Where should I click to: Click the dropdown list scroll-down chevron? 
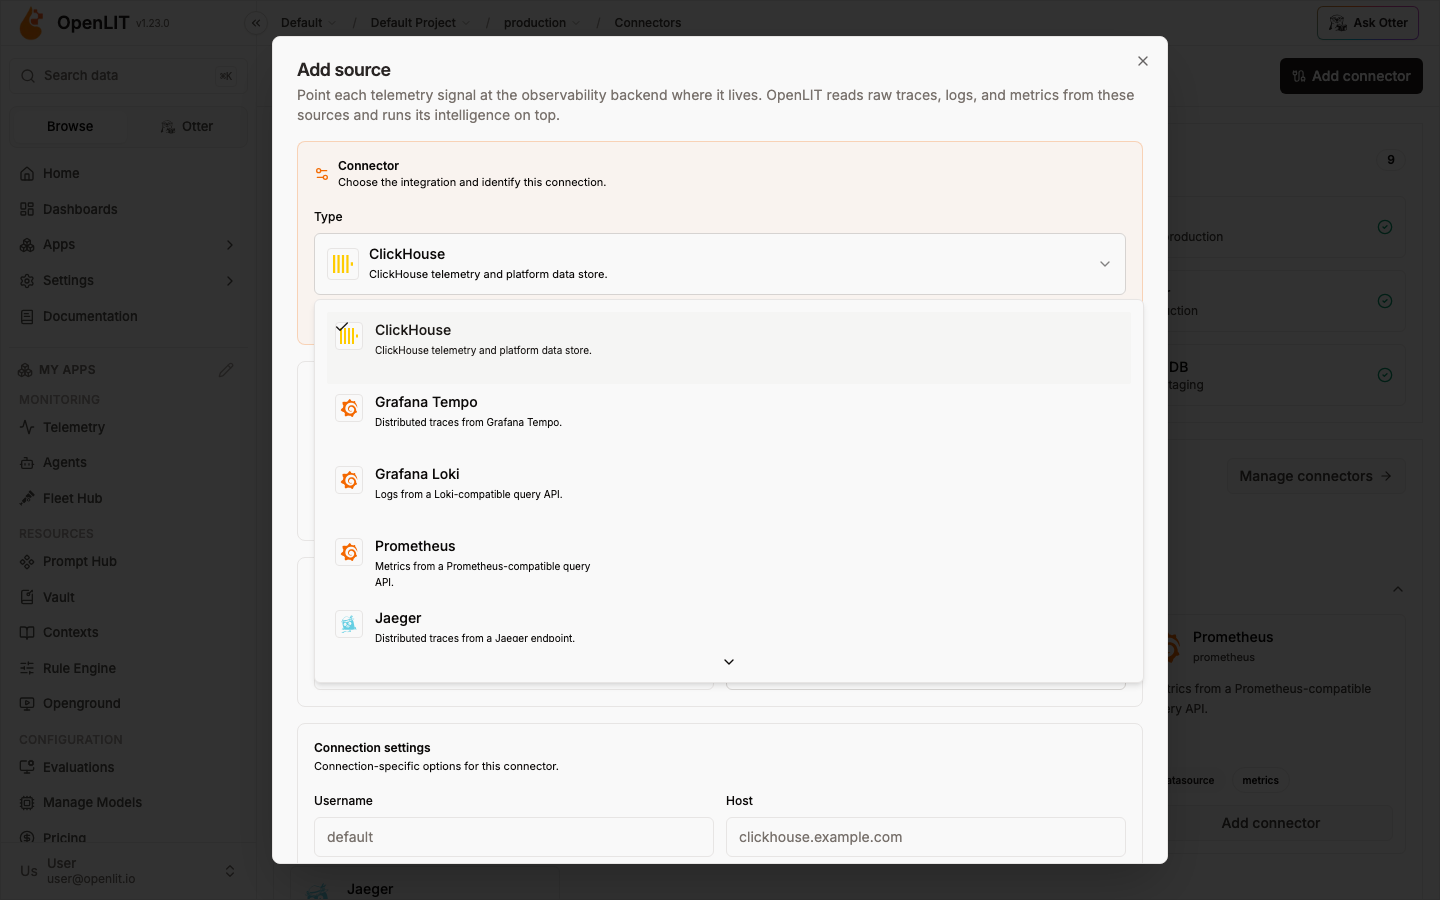click(729, 662)
